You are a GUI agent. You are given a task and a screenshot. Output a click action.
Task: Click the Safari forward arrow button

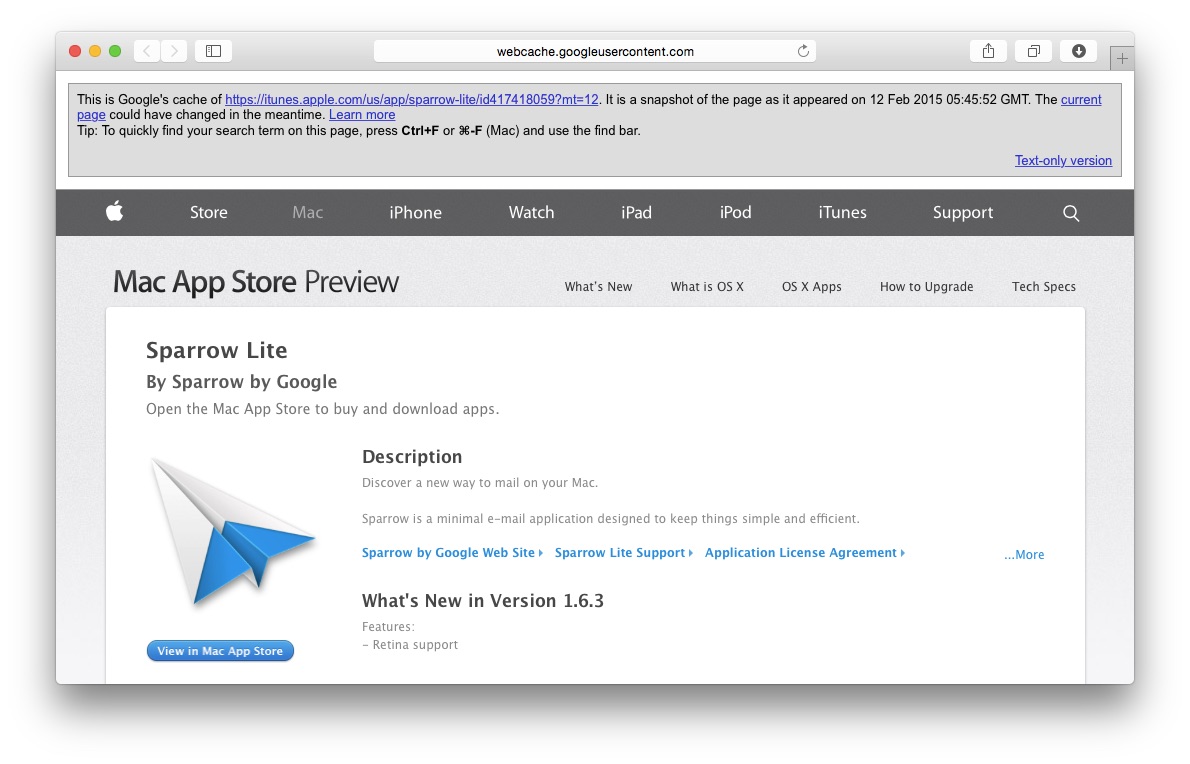point(174,51)
